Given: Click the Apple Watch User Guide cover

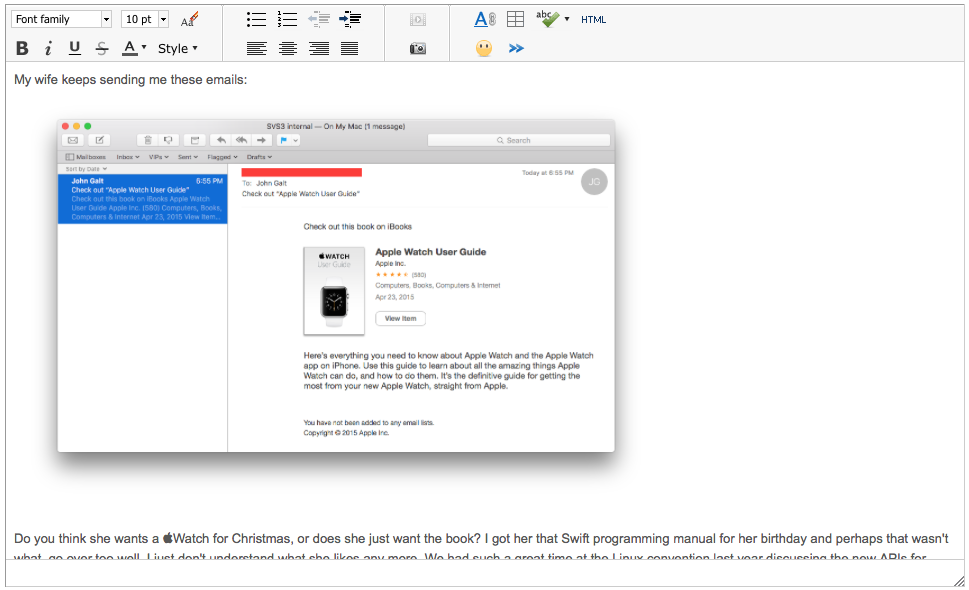Looking at the screenshot, I should pyautogui.click(x=334, y=291).
